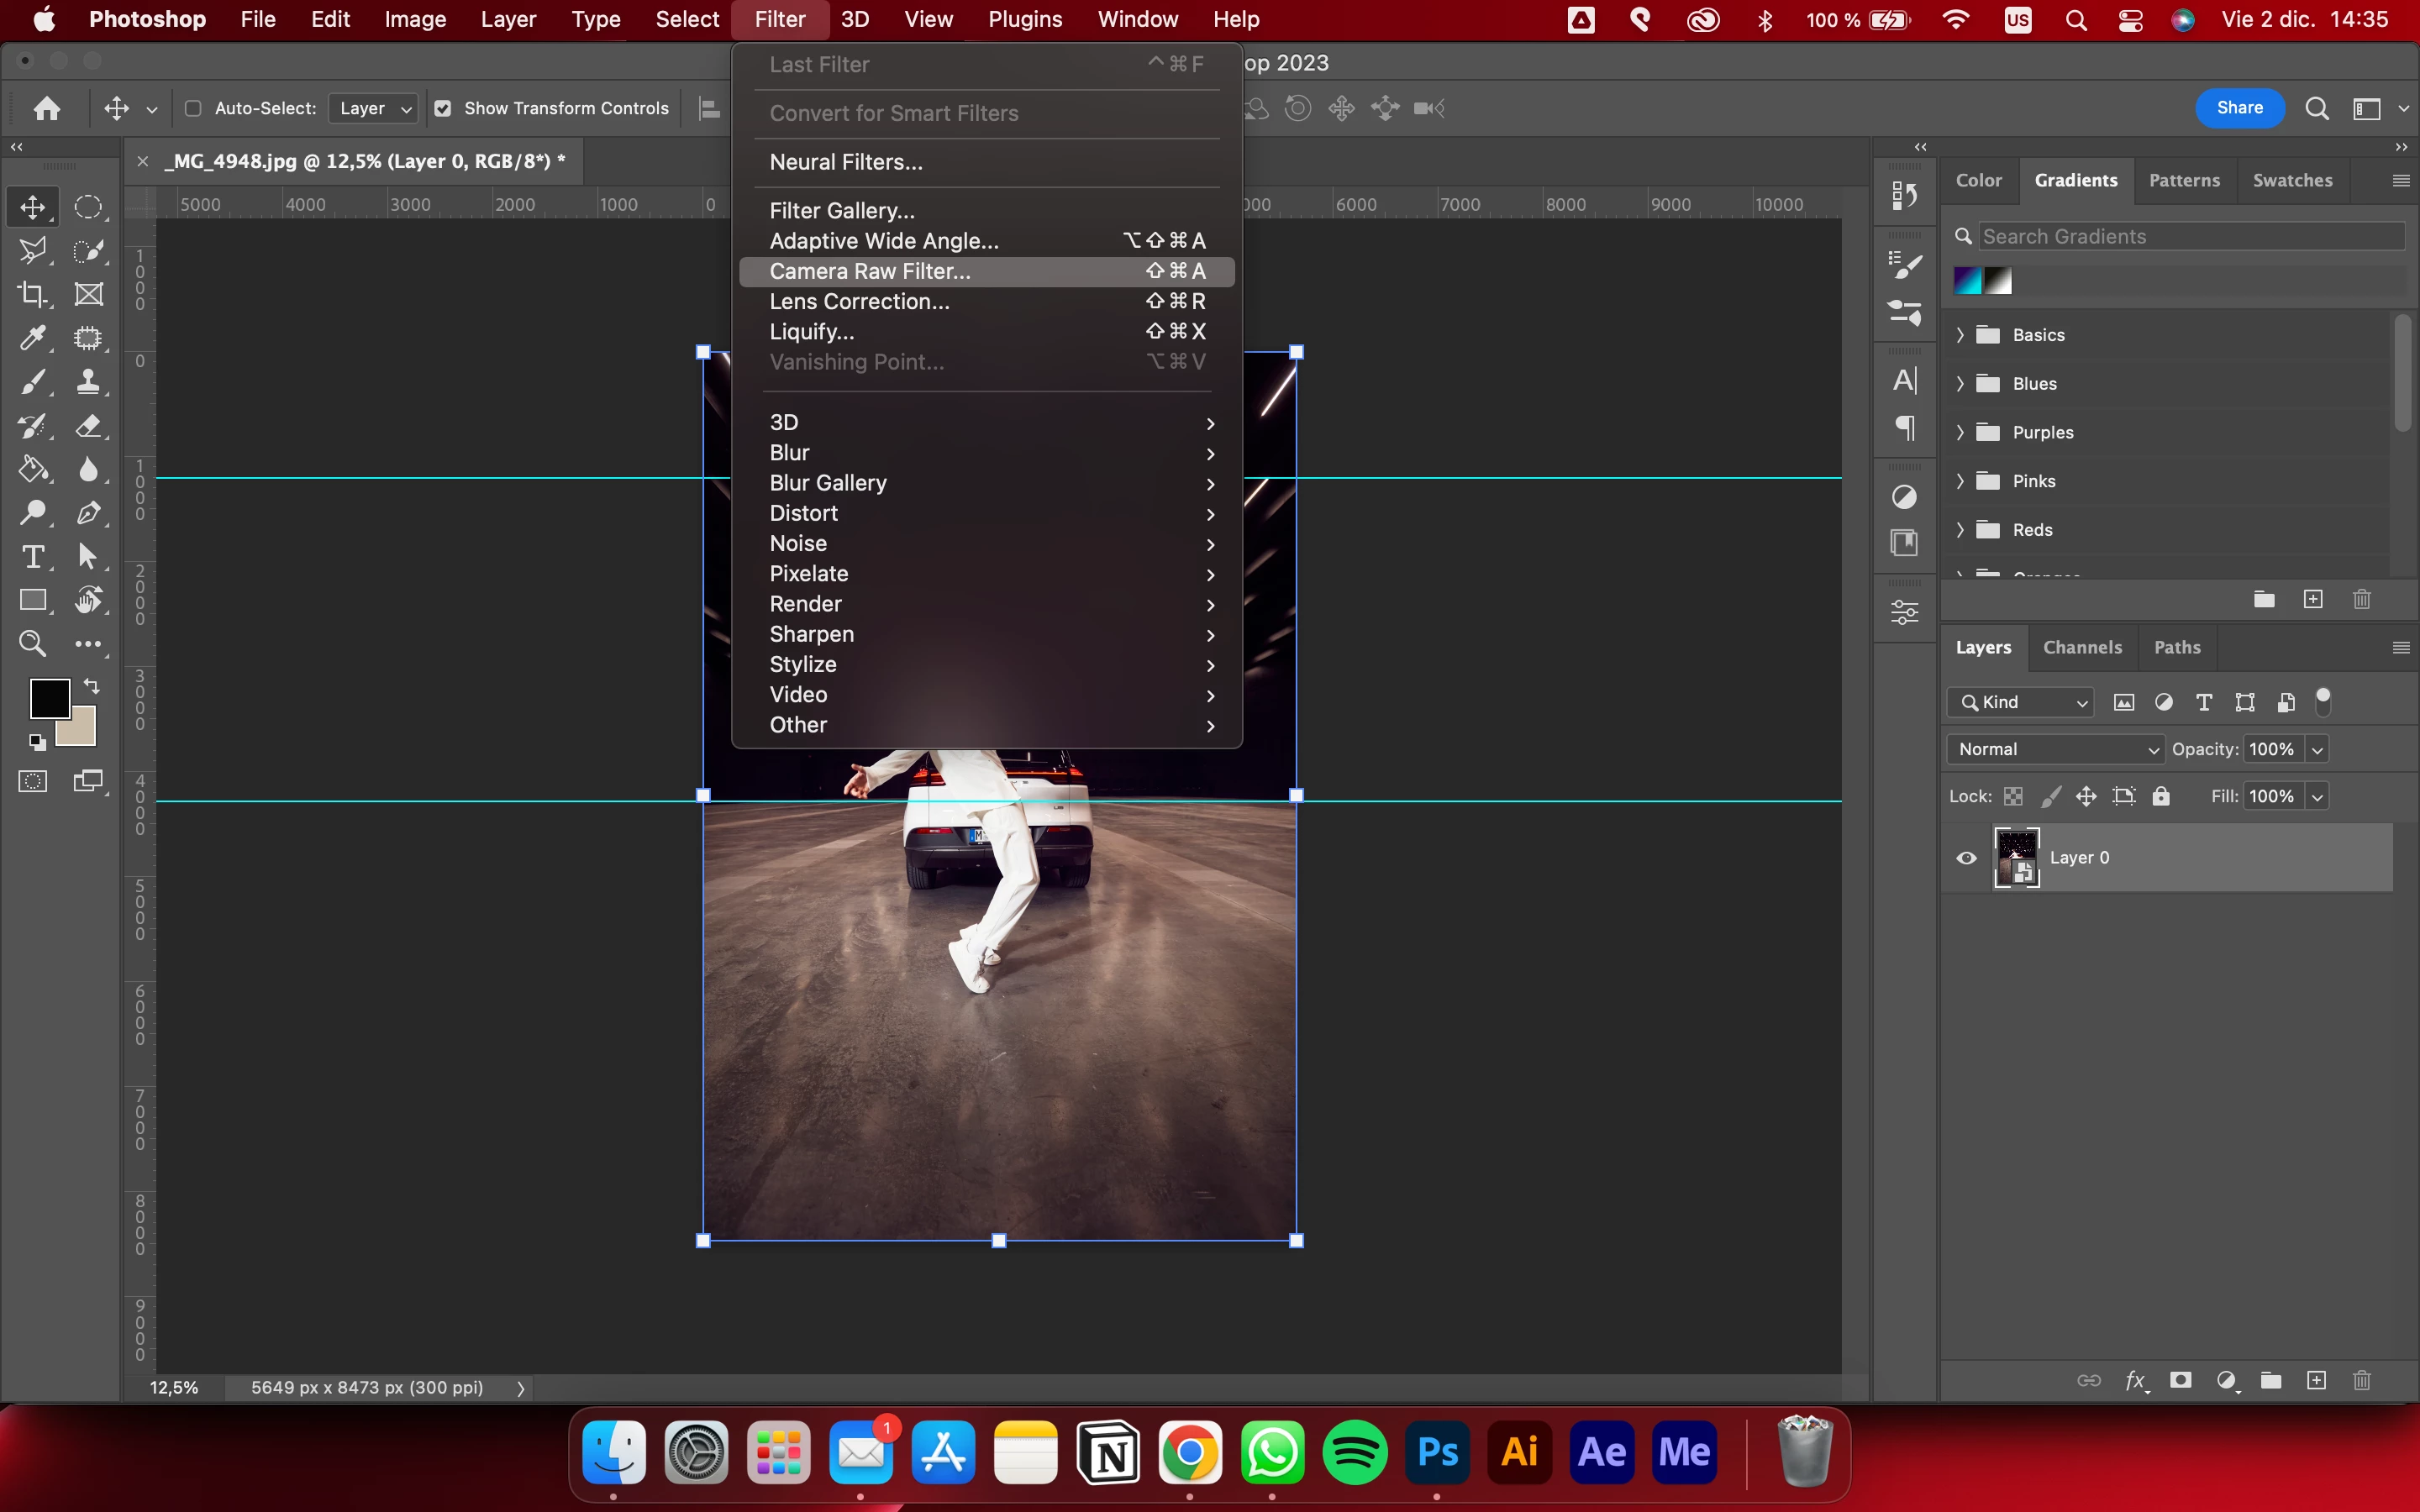Uncheck Show Transform Controls
Screen dimensions: 2420x1512
[443, 108]
